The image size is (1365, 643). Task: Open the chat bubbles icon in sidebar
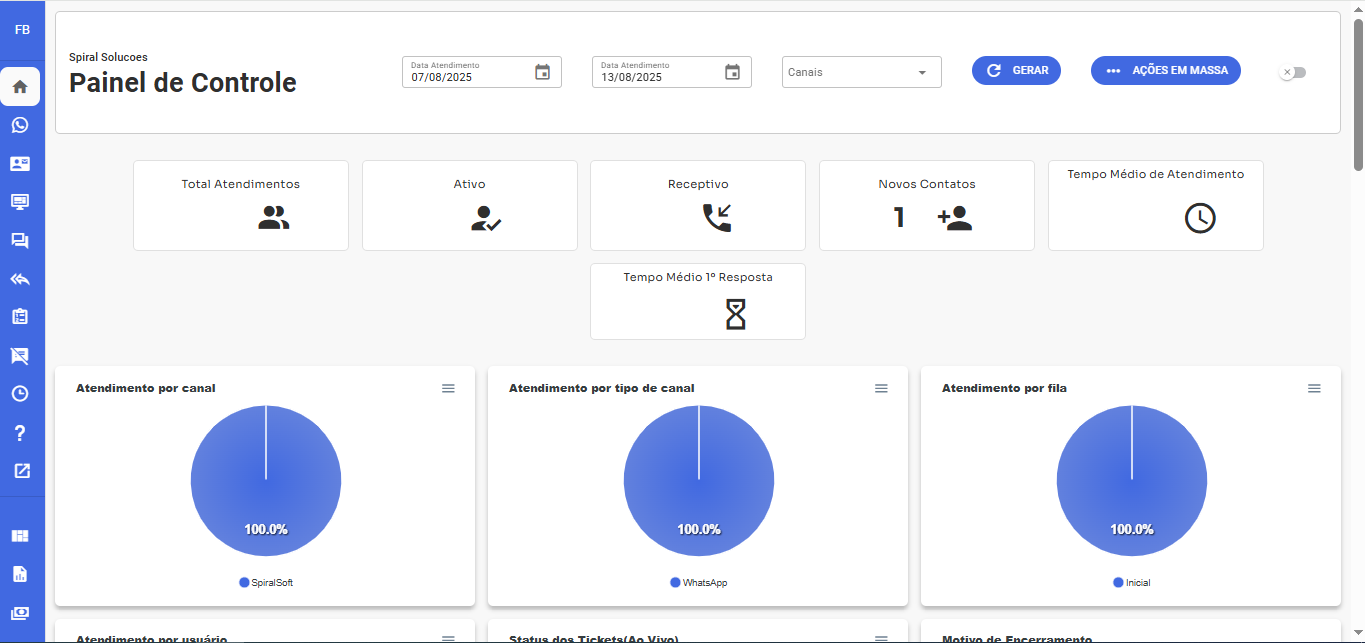20,240
